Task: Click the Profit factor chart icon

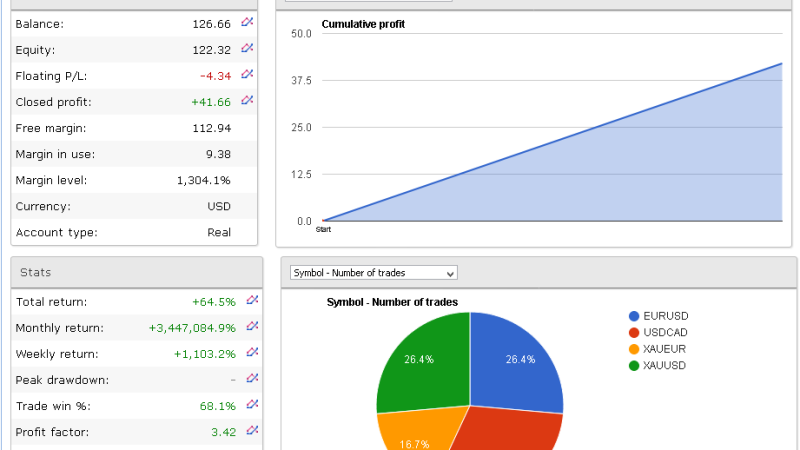Action: (252, 430)
